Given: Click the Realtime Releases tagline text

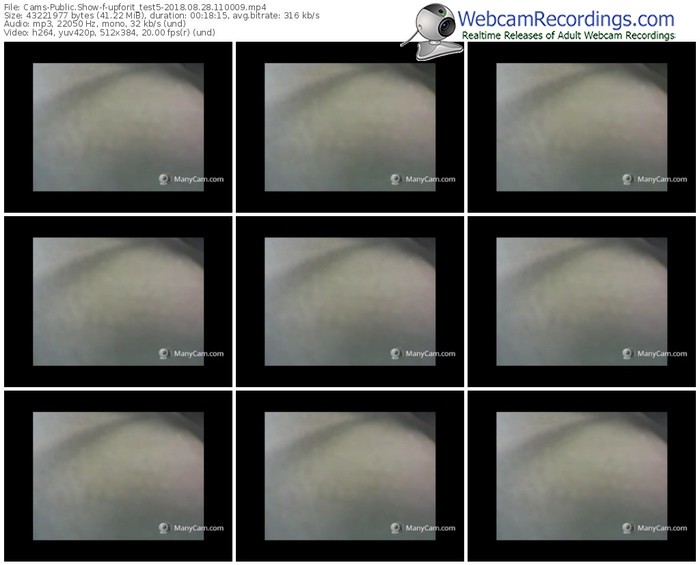Looking at the screenshot, I should pyautogui.click(x=568, y=36).
